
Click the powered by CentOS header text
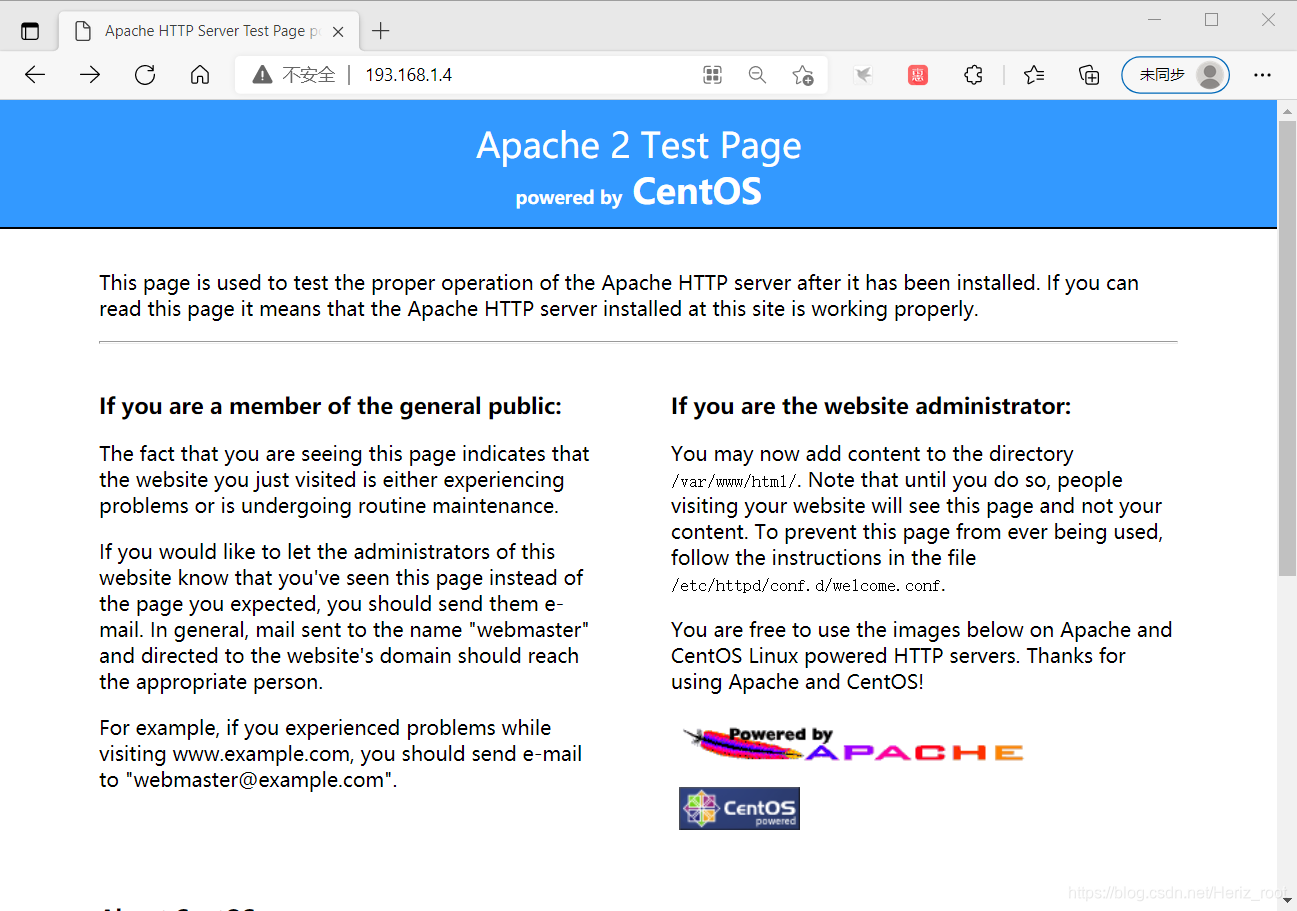click(639, 192)
